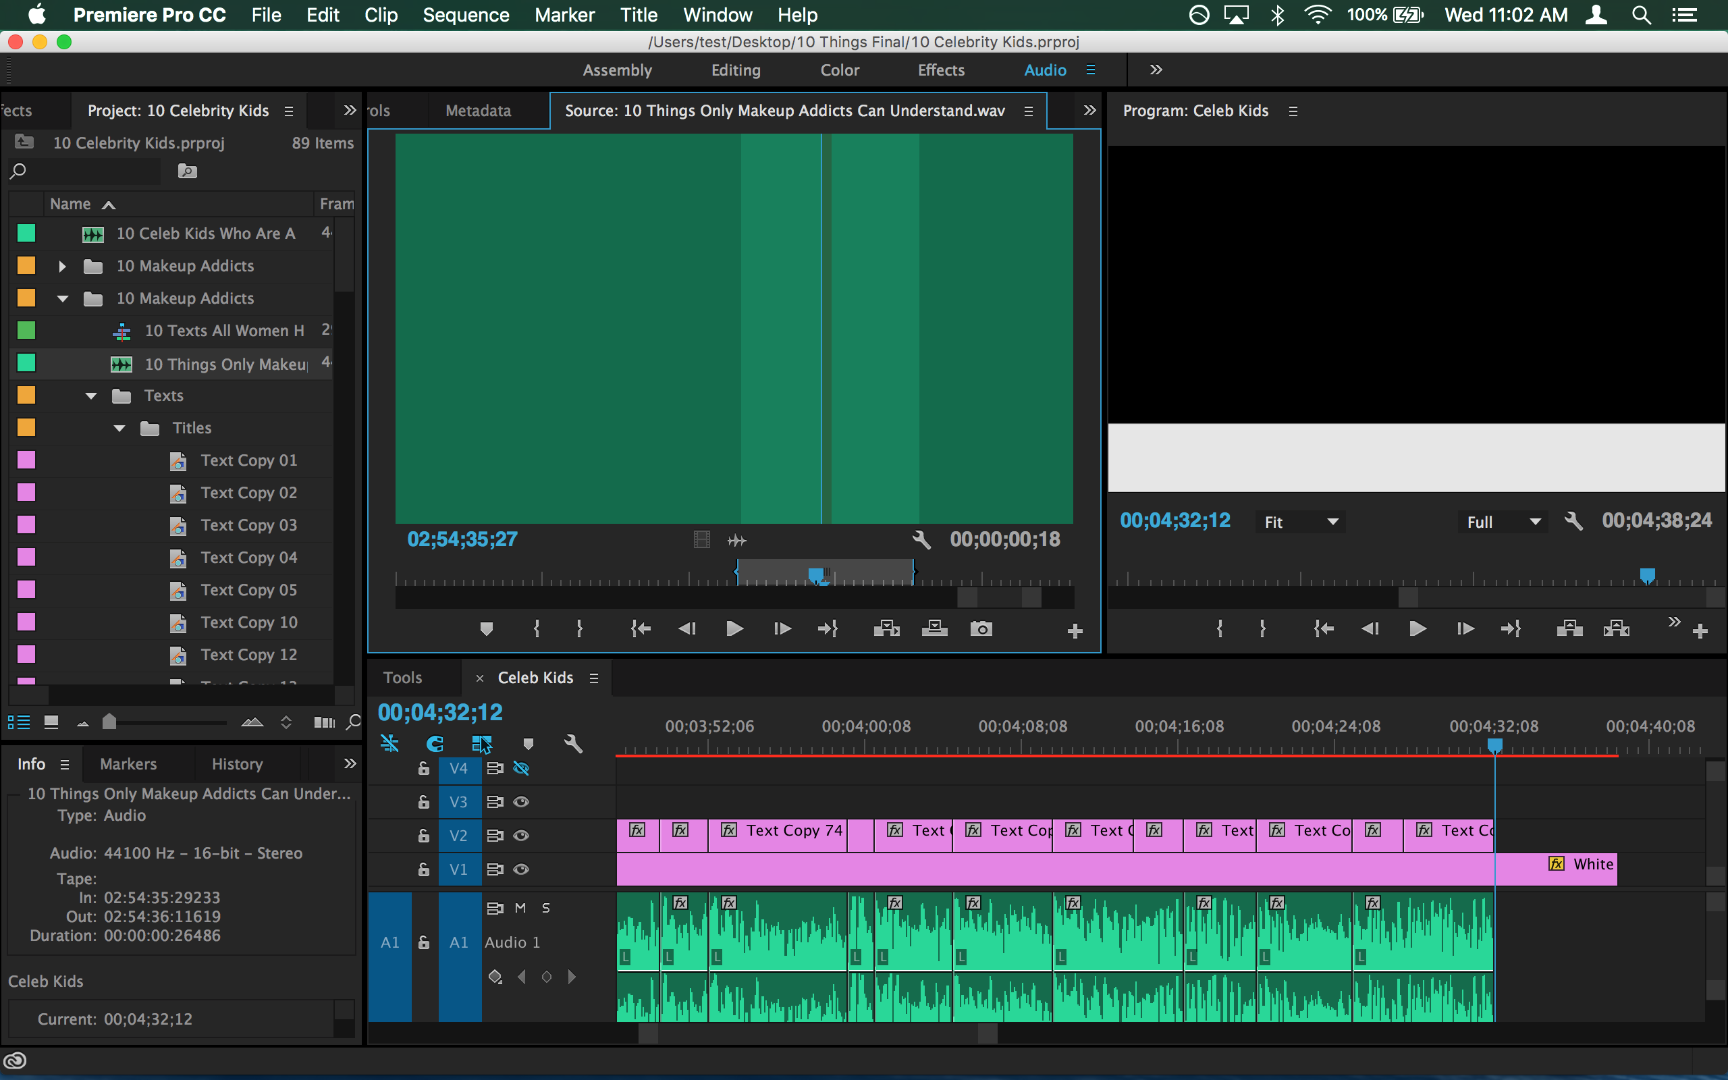Click the Project panel search folder icon
The height and width of the screenshot is (1080, 1728).
187,171
